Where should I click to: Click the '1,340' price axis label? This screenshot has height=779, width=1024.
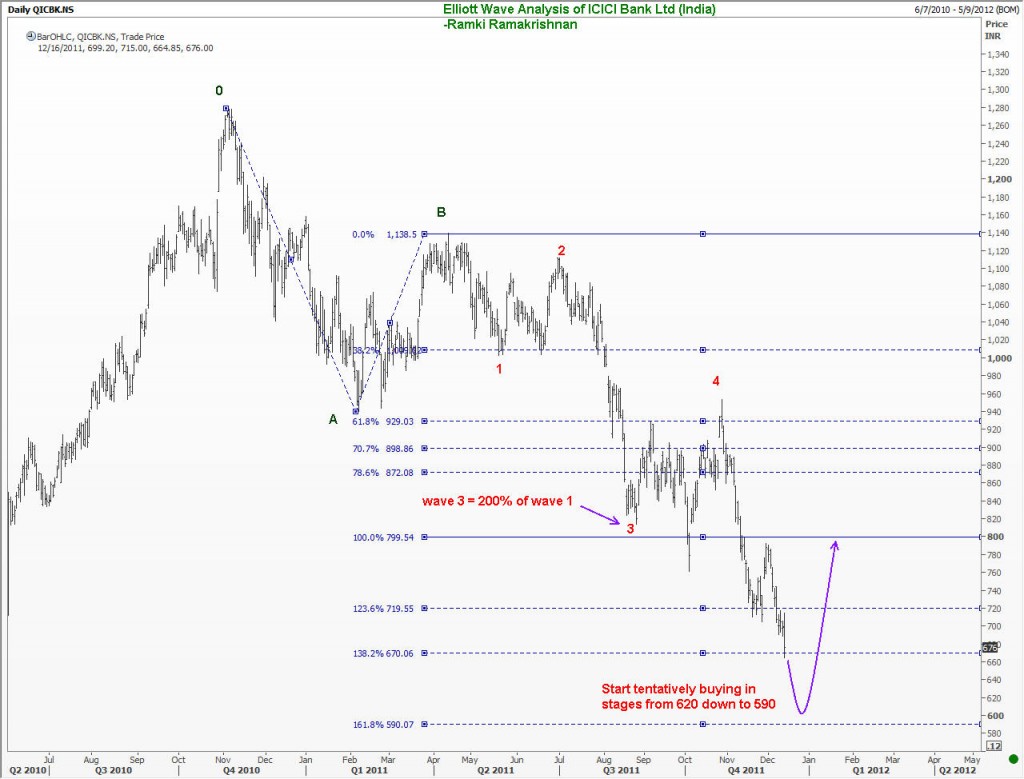998,54
